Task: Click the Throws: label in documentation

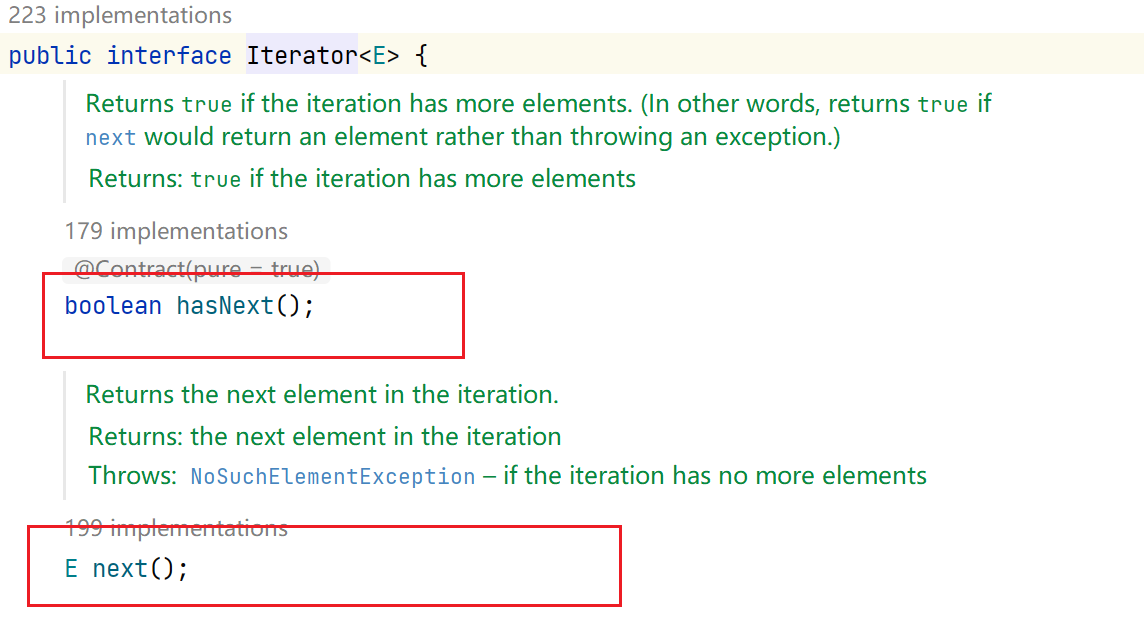Action: (x=132, y=476)
